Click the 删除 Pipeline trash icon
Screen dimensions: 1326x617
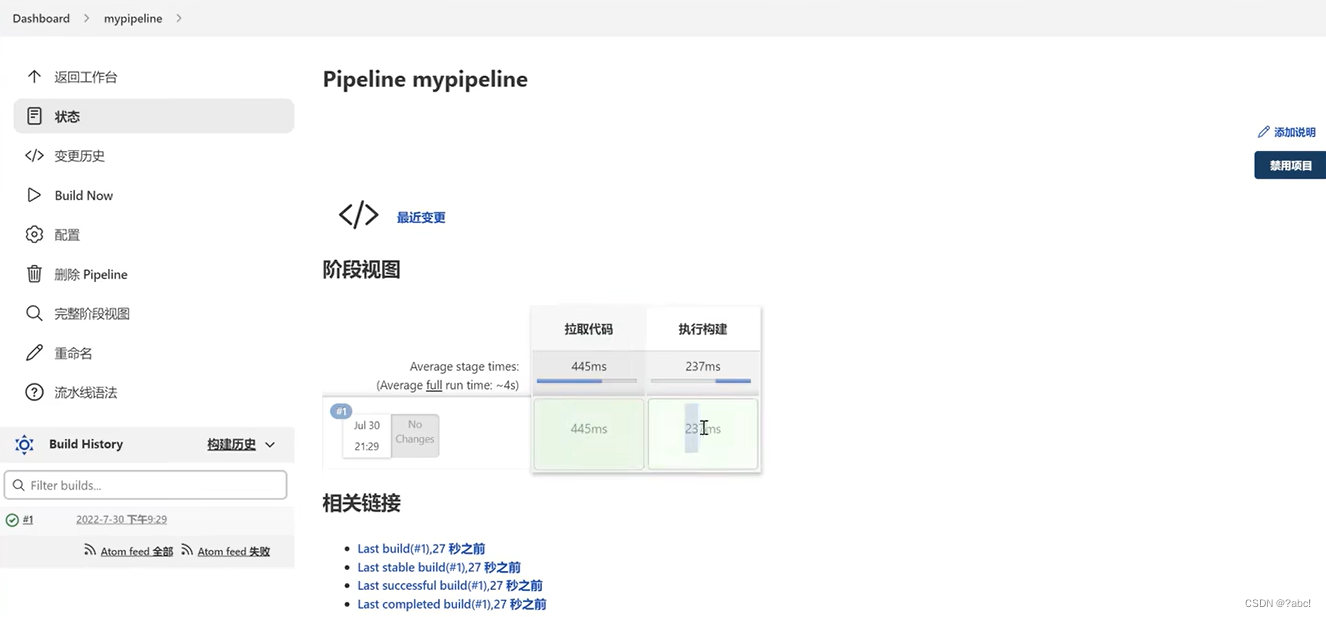(32, 274)
